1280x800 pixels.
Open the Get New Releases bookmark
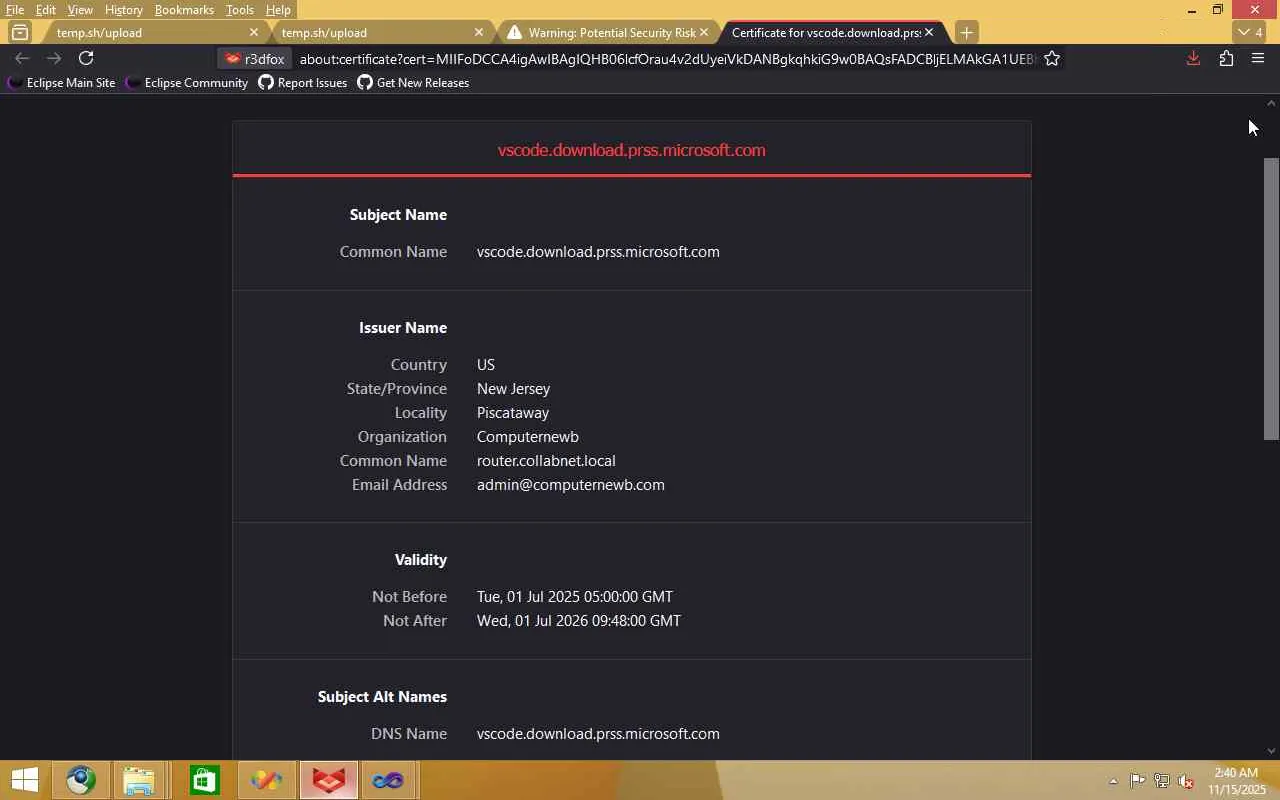click(x=413, y=83)
